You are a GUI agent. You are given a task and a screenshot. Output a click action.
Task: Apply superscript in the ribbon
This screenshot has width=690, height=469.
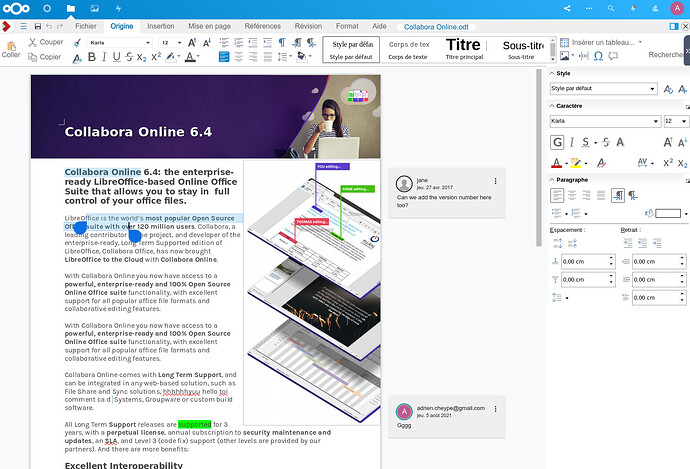[x=156, y=57]
